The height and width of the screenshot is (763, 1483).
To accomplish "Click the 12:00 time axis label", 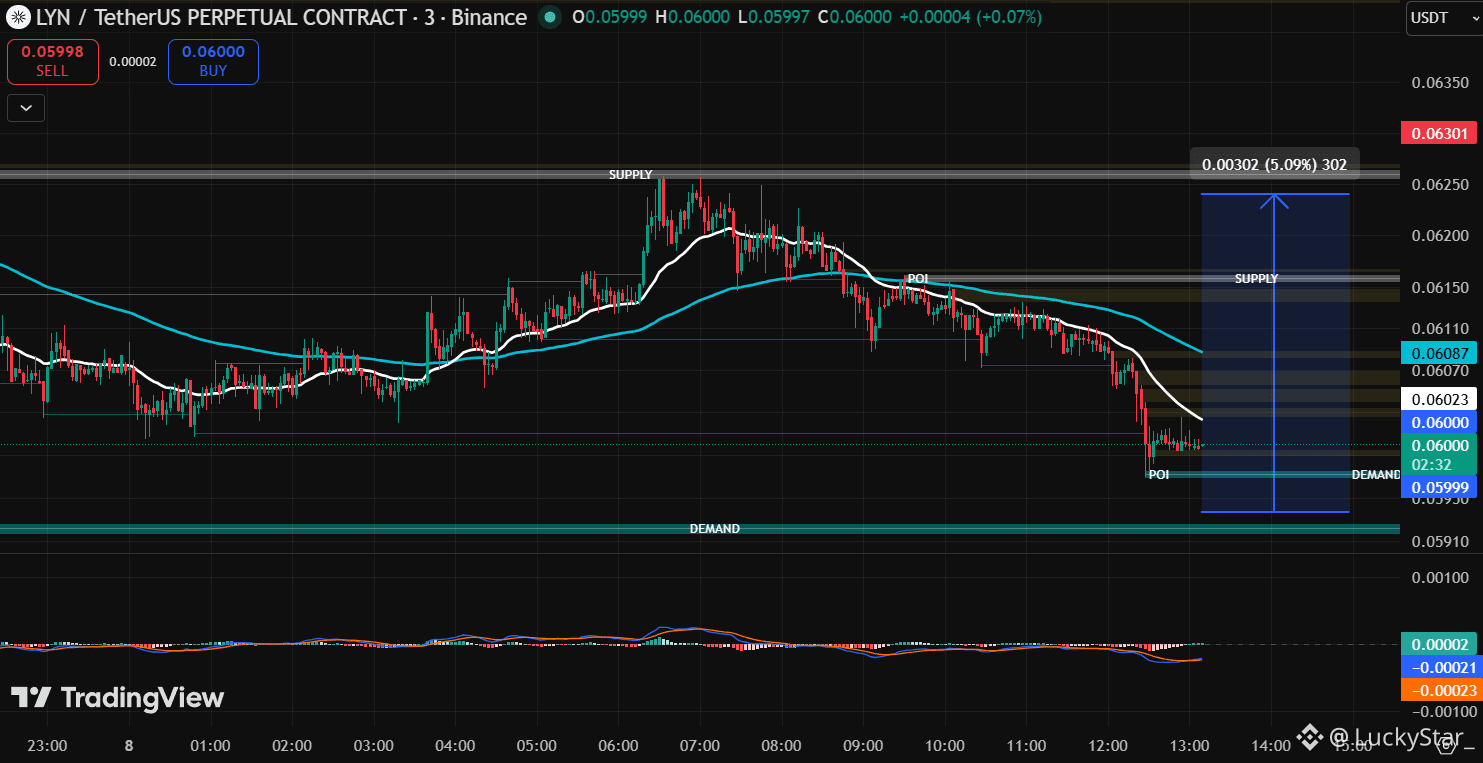I will [x=1108, y=745].
